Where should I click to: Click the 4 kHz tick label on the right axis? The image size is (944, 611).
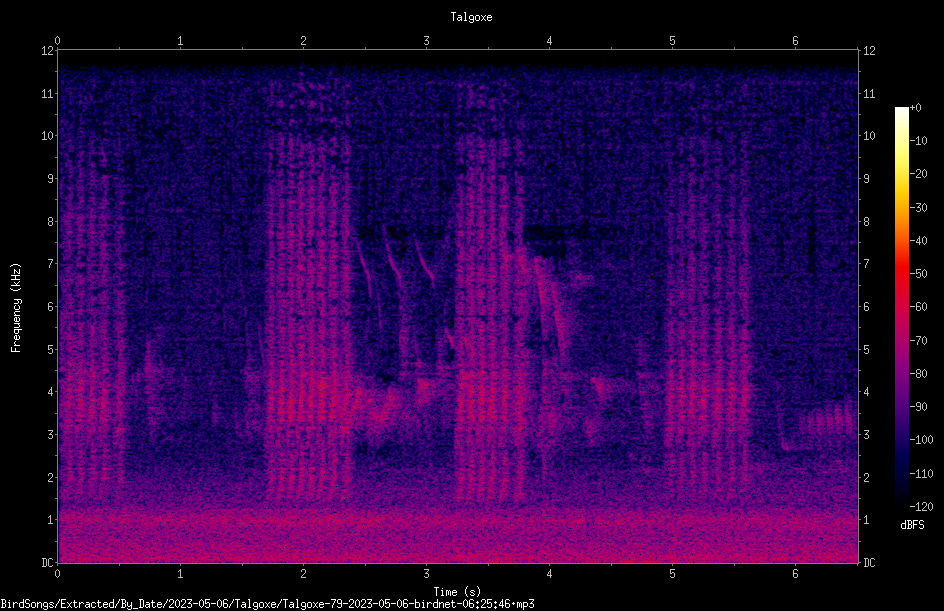[x=866, y=392]
